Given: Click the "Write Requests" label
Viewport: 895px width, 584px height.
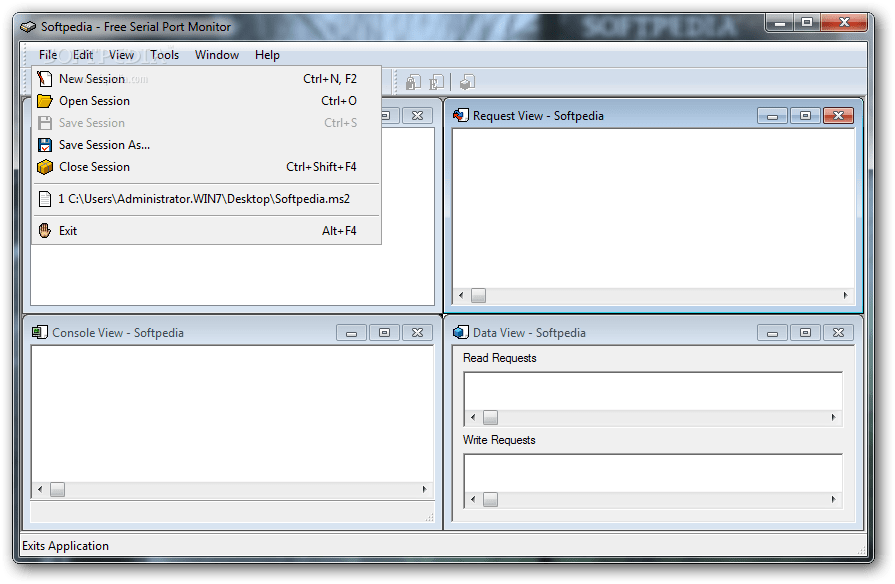Looking at the screenshot, I should pos(499,440).
